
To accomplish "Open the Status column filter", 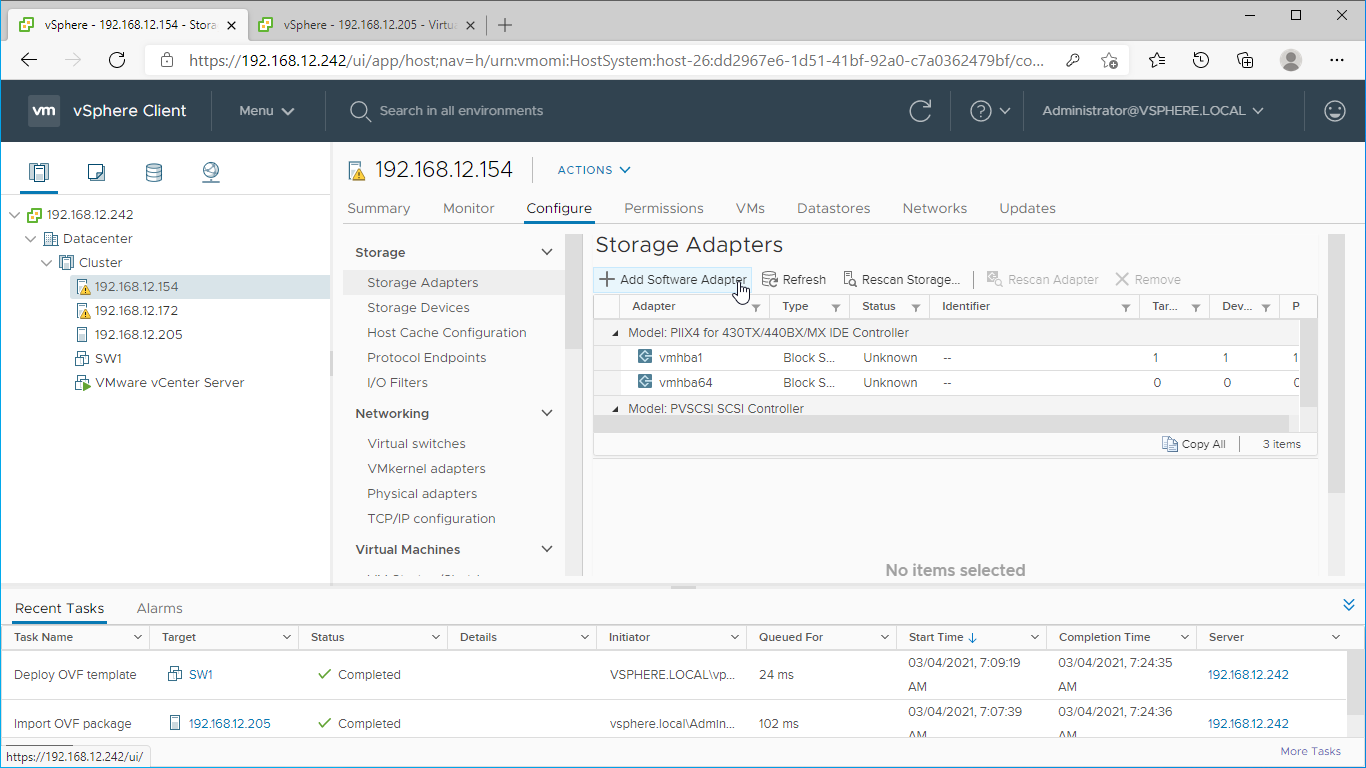I will [x=916, y=308].
